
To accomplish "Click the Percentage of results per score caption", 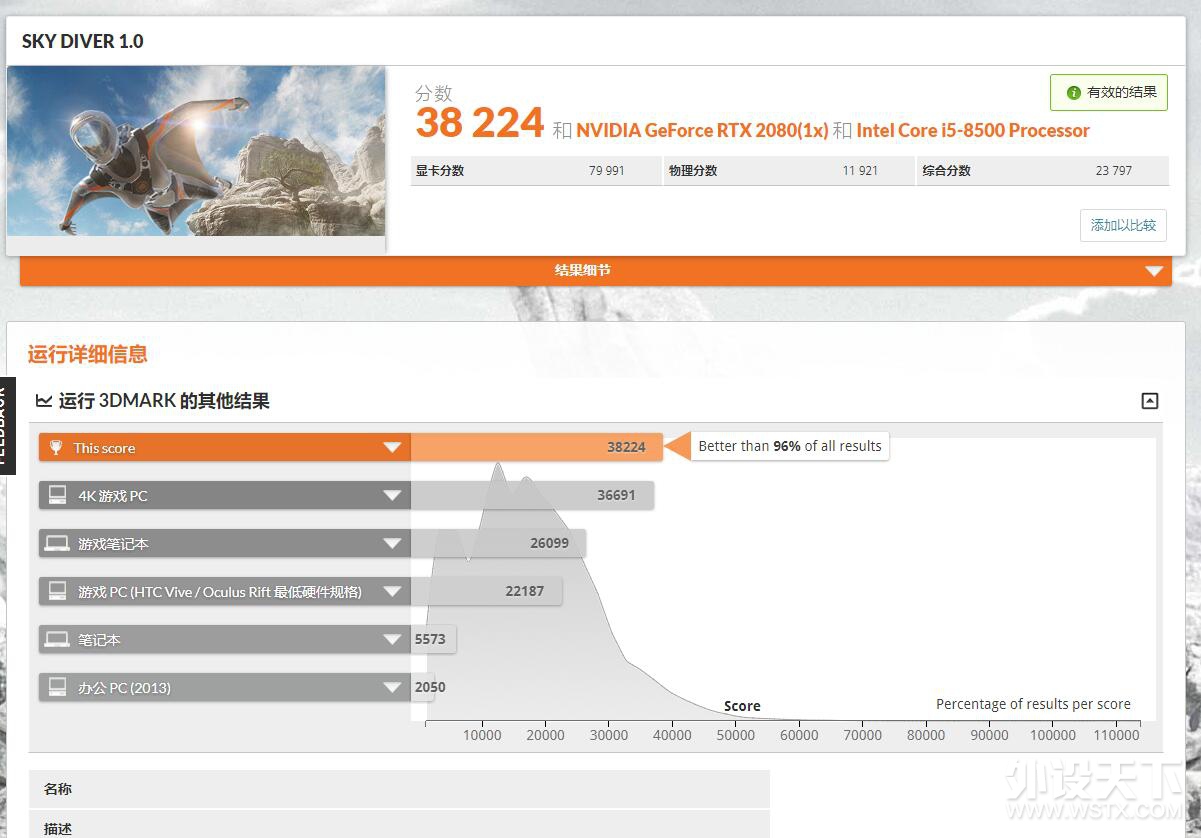I will pyautogui.click(x=1033, y=704).
